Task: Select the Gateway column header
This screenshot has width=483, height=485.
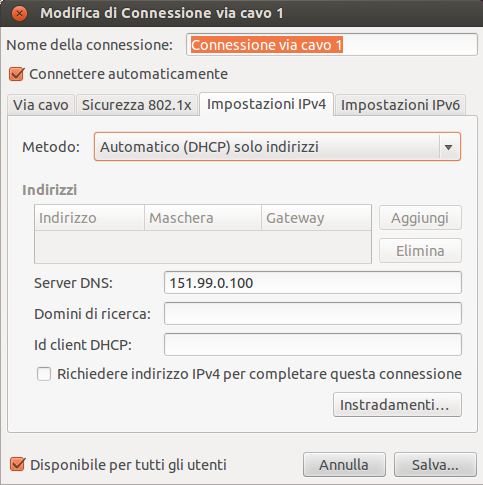Action: pos(316,218)
